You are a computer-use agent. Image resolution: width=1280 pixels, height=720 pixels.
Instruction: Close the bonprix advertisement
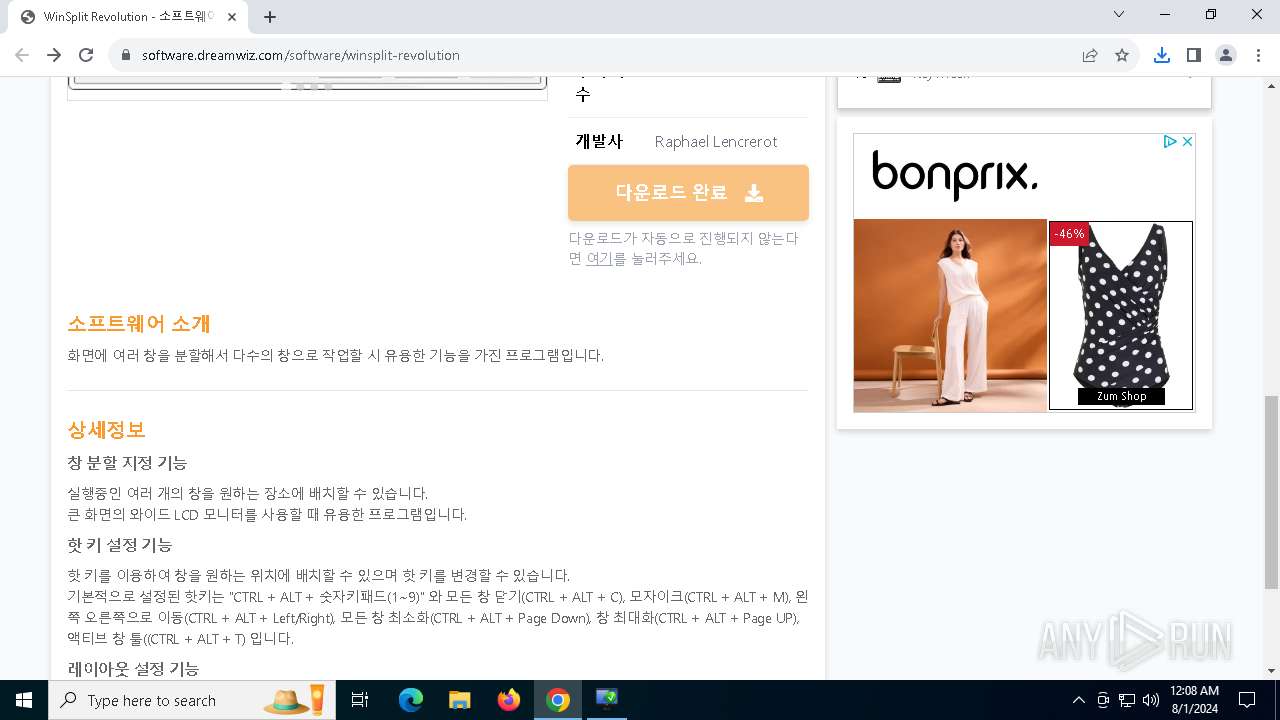pyautogui.click(x=1187, y=142)
